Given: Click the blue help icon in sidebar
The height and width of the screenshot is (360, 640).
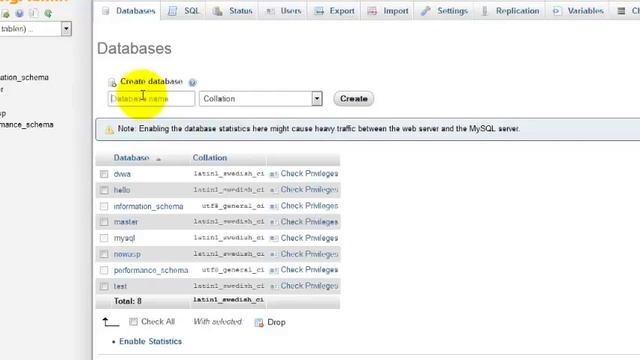Looking at the screenshot, I should tap(19, 13).
